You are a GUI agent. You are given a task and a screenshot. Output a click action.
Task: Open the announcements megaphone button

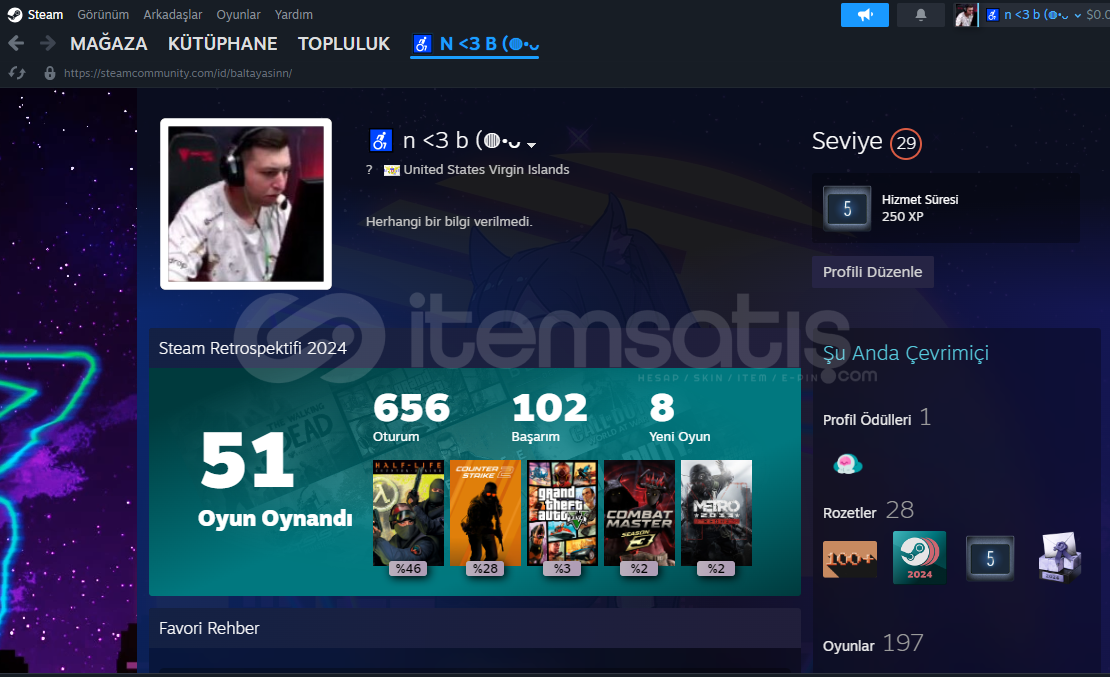[864, 15]
